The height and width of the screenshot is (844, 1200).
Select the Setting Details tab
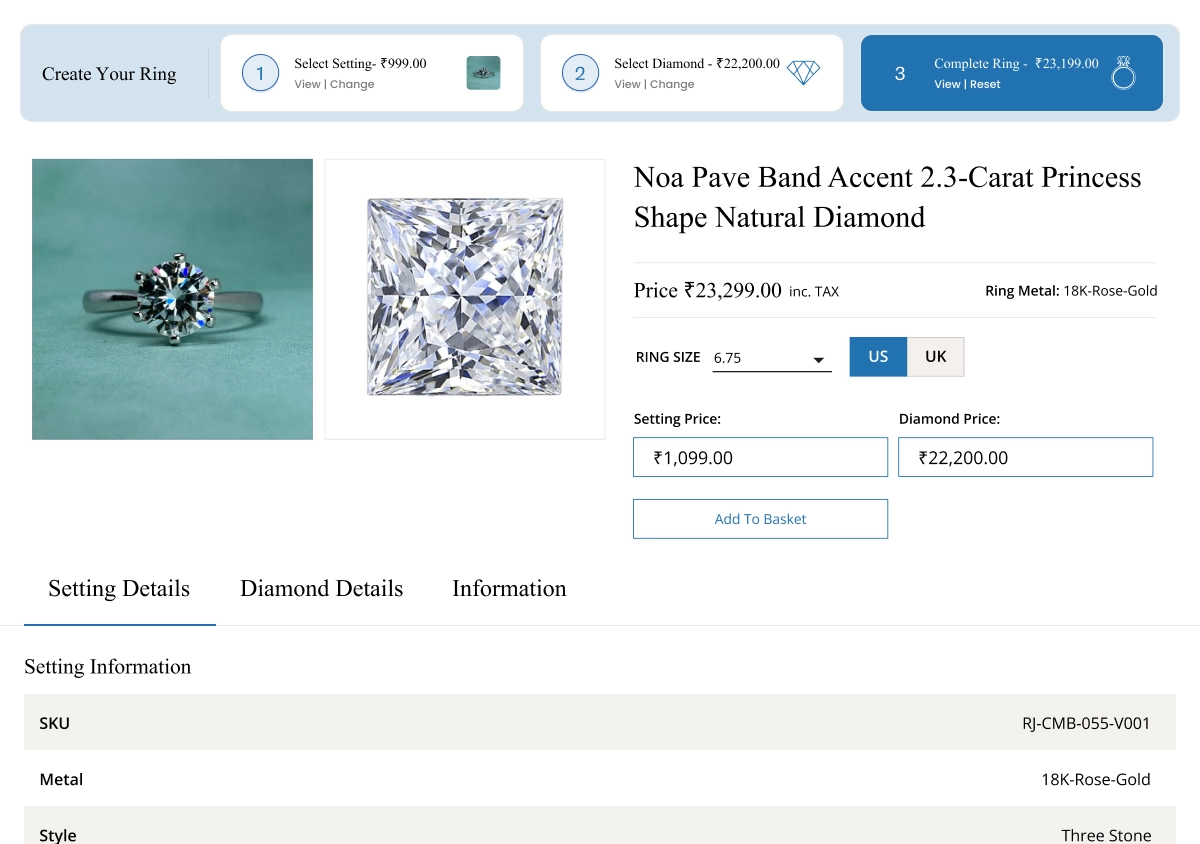click(x=119, y=589)
